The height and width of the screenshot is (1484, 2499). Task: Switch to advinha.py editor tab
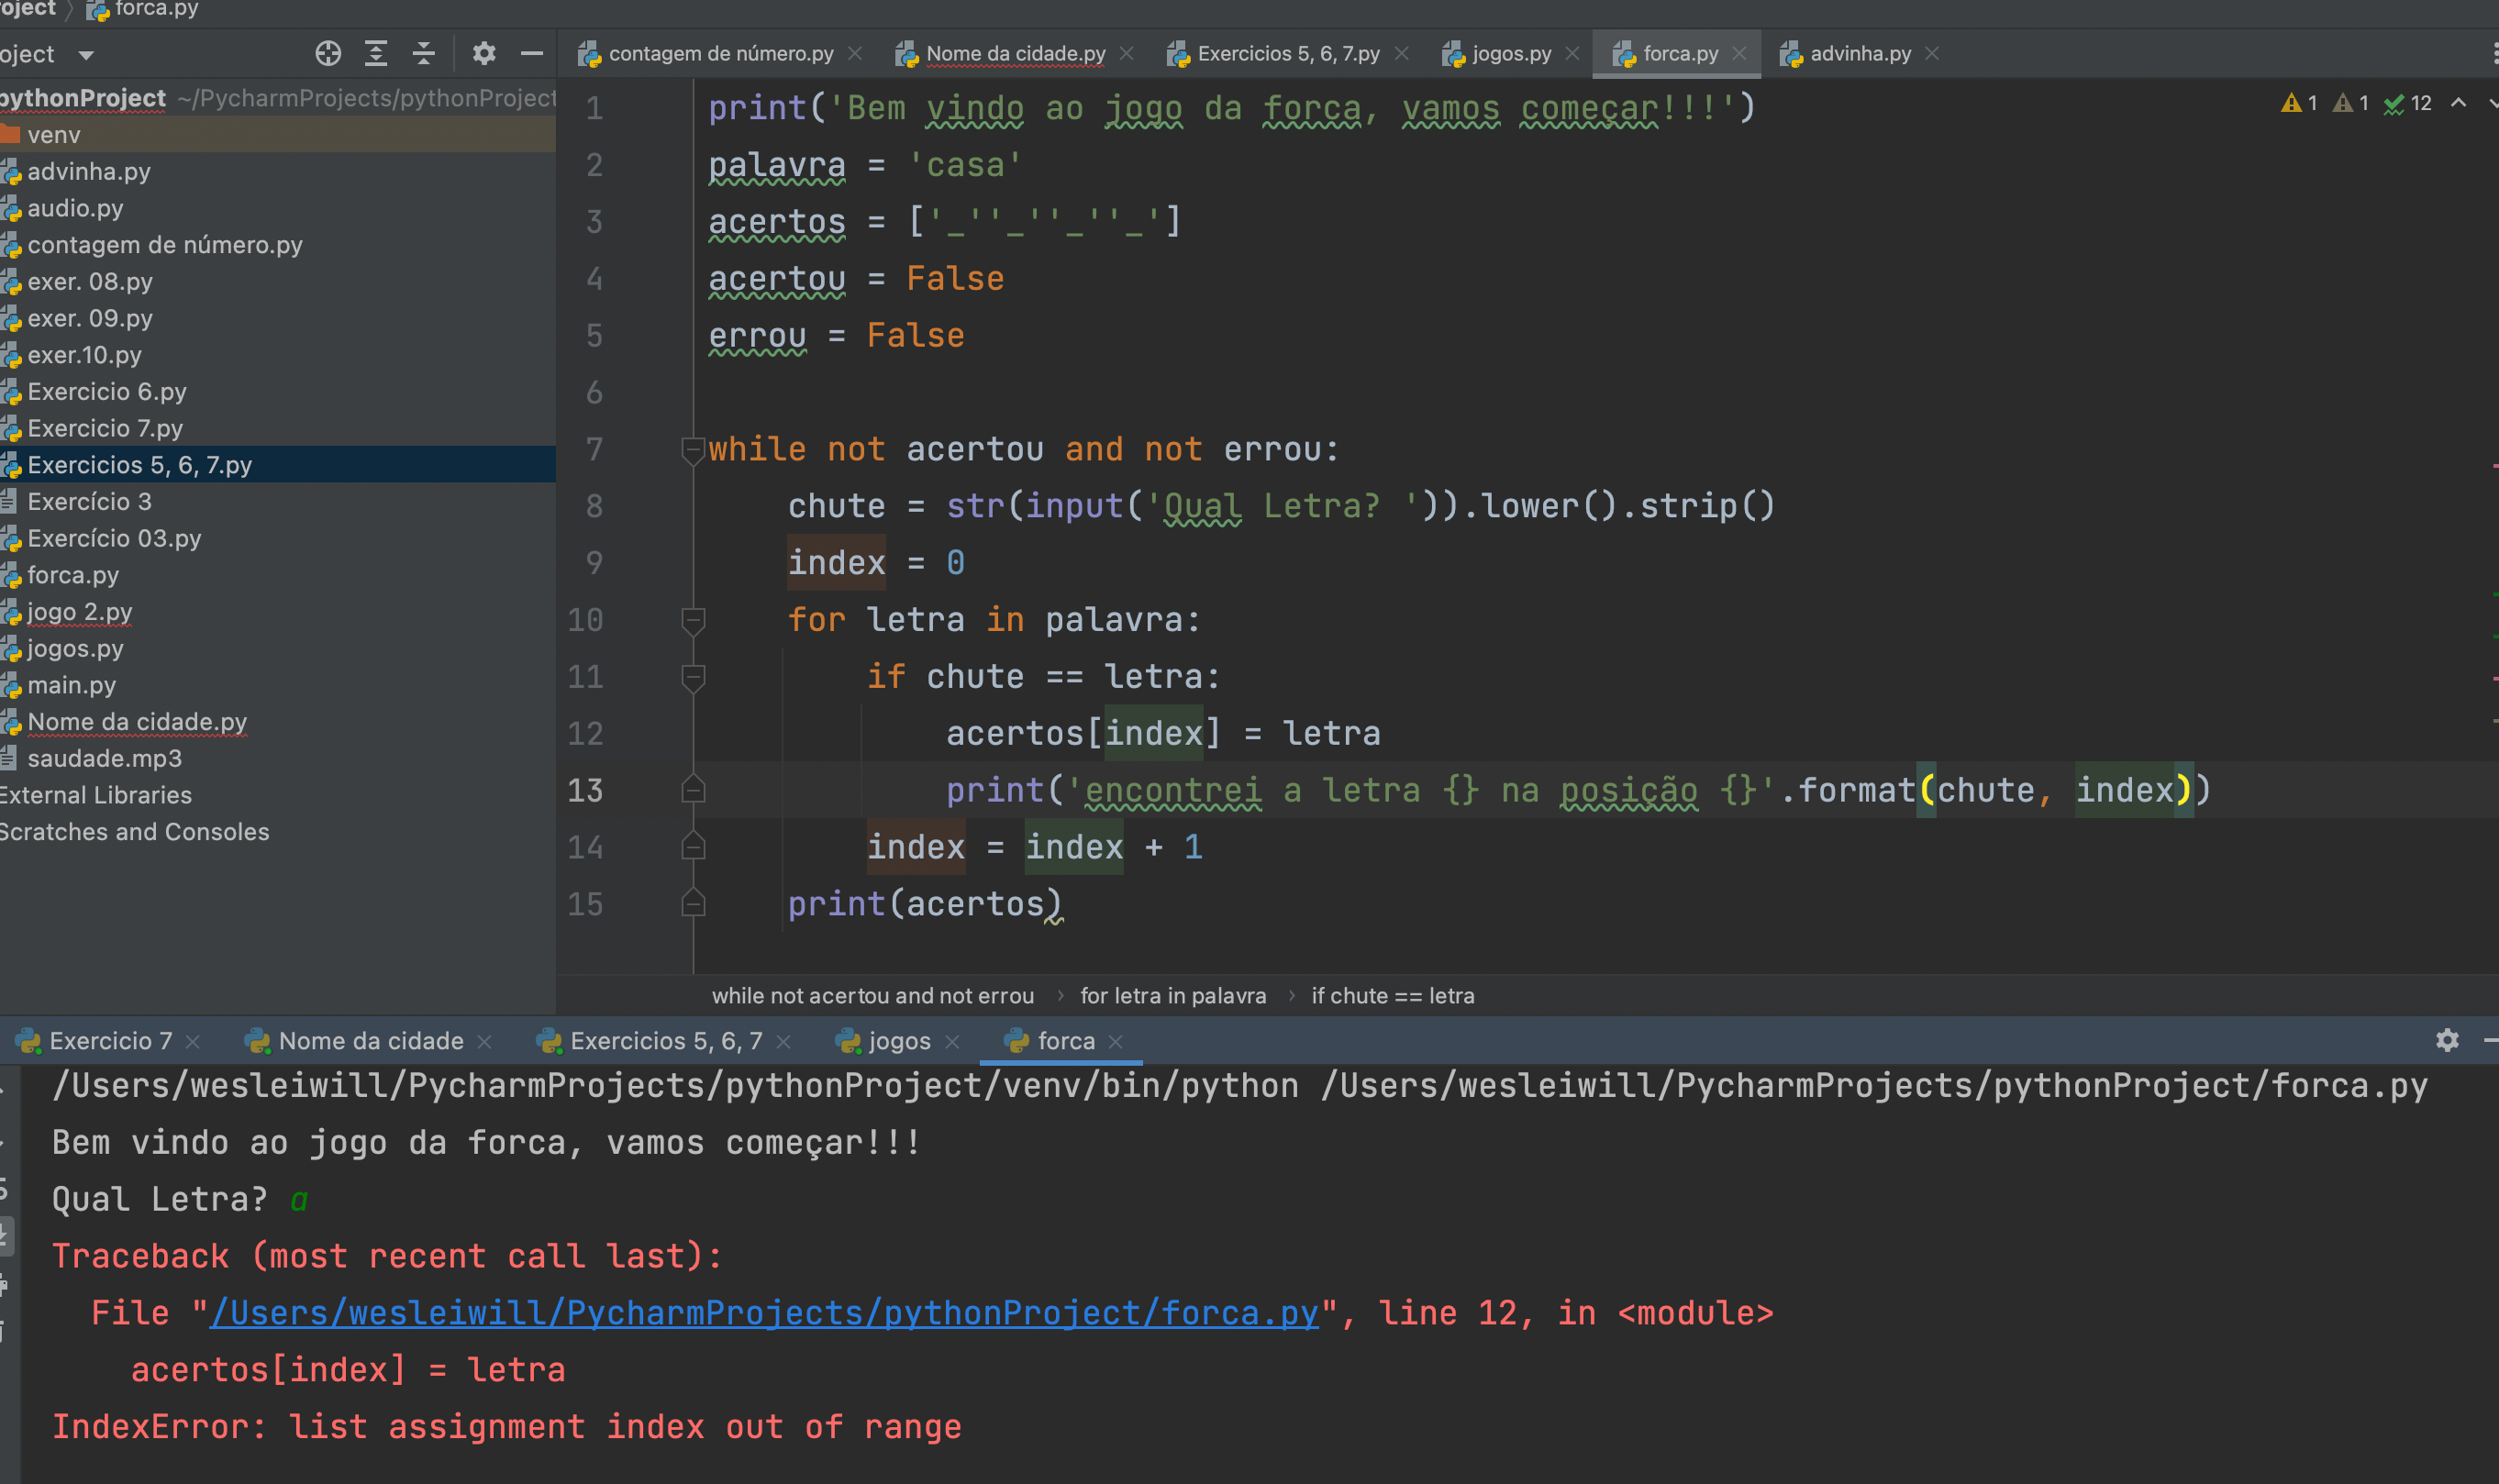pyautogui.click(x=1860, y=54)
